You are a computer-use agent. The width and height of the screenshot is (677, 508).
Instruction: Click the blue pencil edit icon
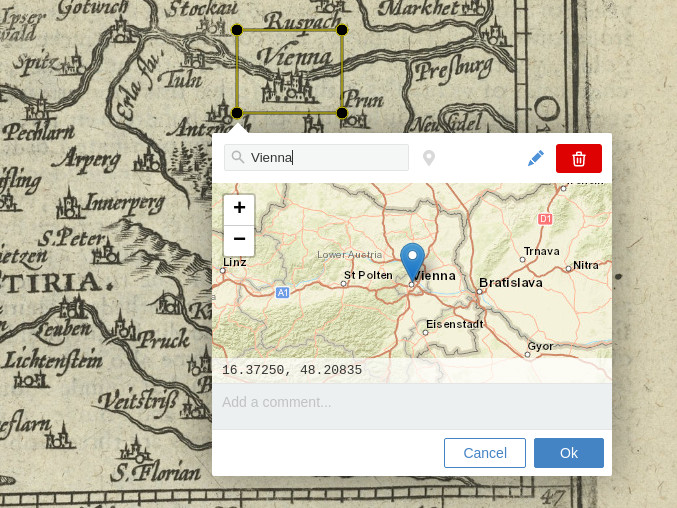(x=536, y=158)
